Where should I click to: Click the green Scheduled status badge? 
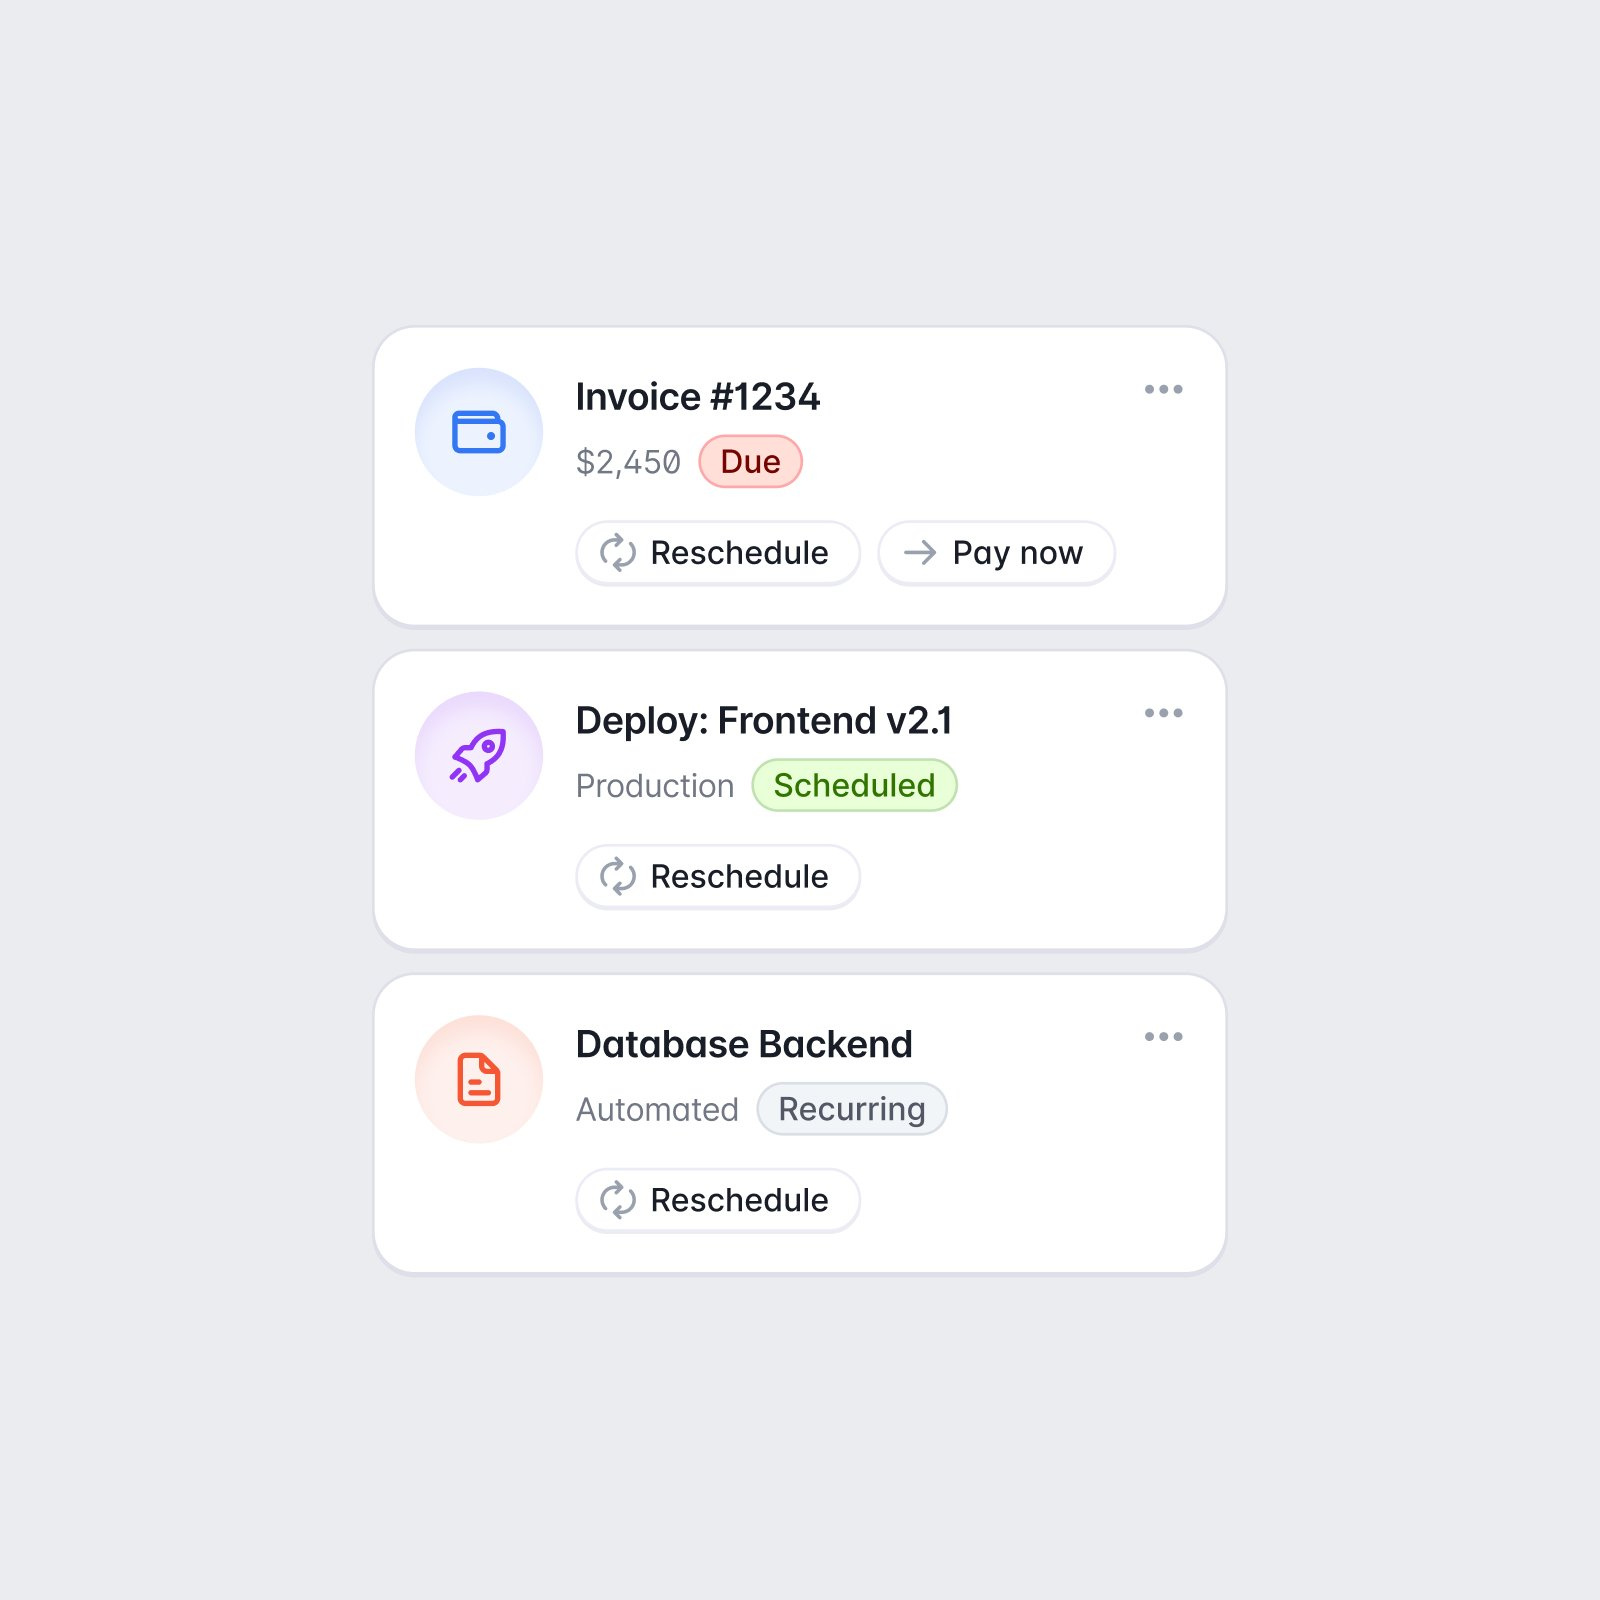click(x=854, y=786)
